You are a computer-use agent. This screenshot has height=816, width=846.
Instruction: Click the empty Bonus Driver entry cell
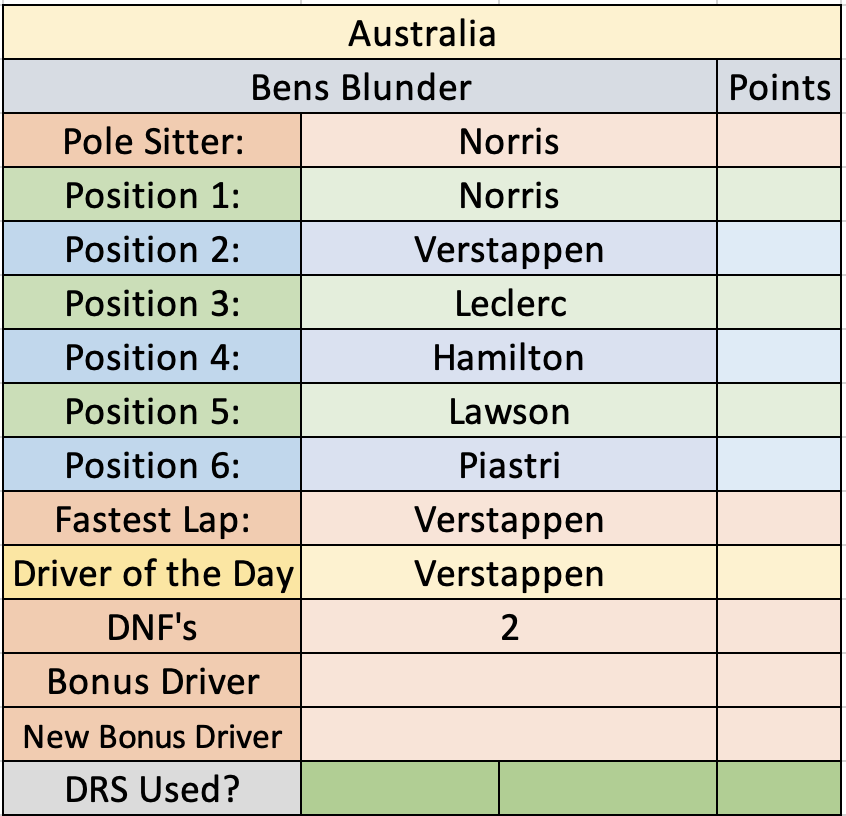tap(509, 680)
